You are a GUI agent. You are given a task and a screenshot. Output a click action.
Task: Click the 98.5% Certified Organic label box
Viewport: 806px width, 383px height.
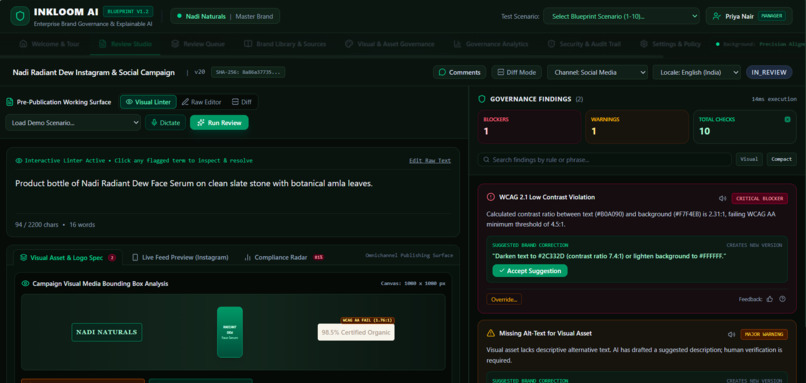click(356, 332)
